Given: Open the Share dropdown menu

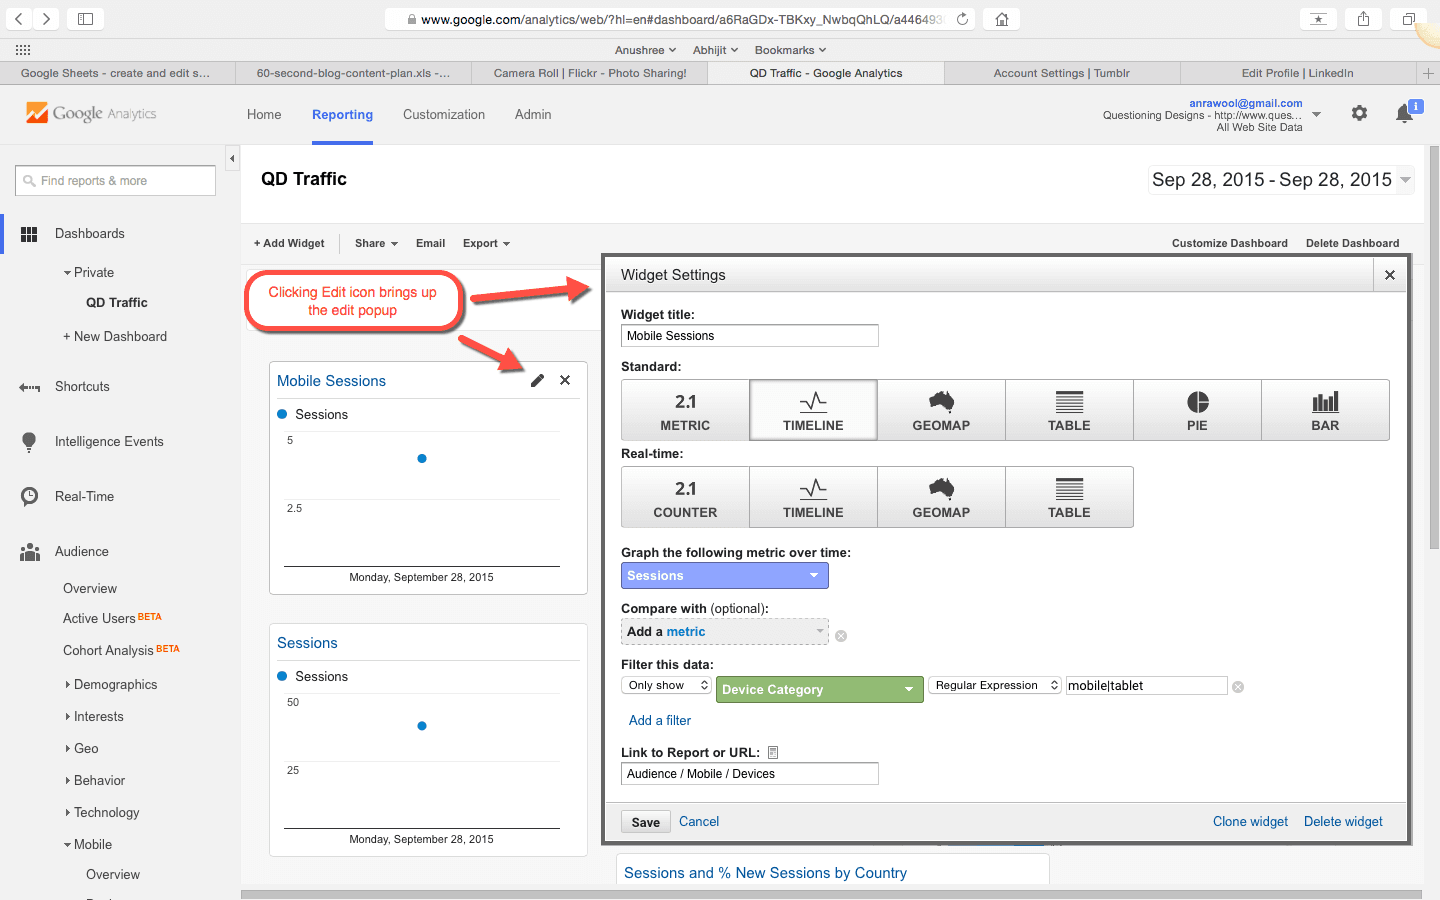Looking at the screenshot, I should [x=376, y=244].
